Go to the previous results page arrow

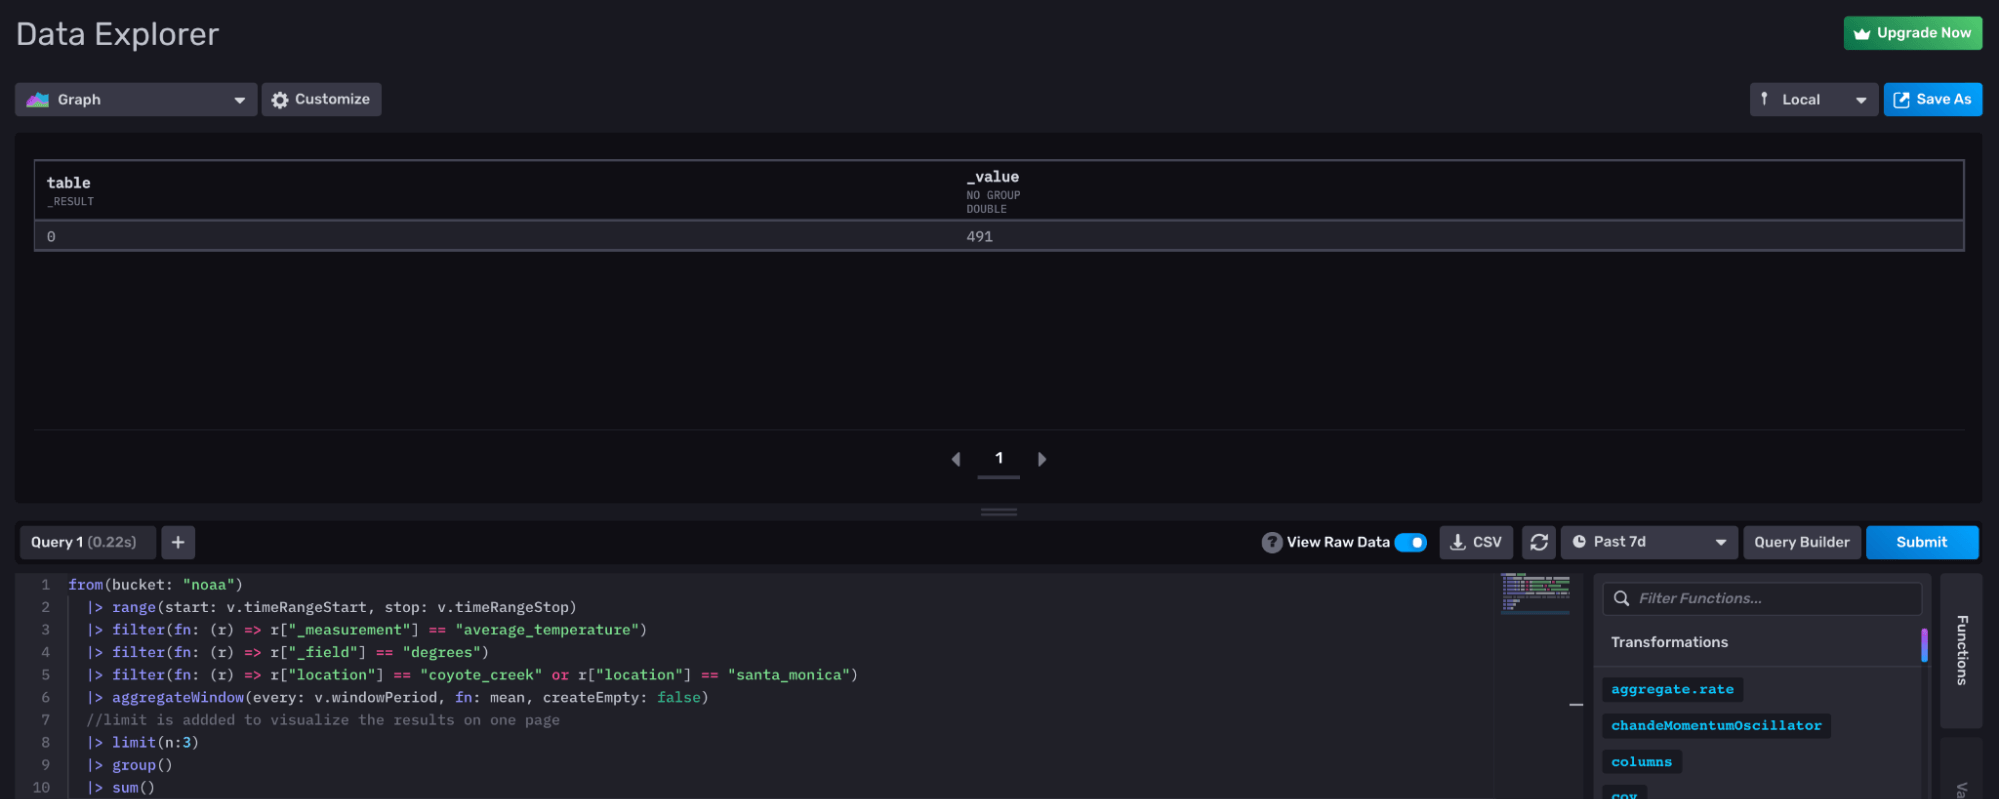[956, 459]
